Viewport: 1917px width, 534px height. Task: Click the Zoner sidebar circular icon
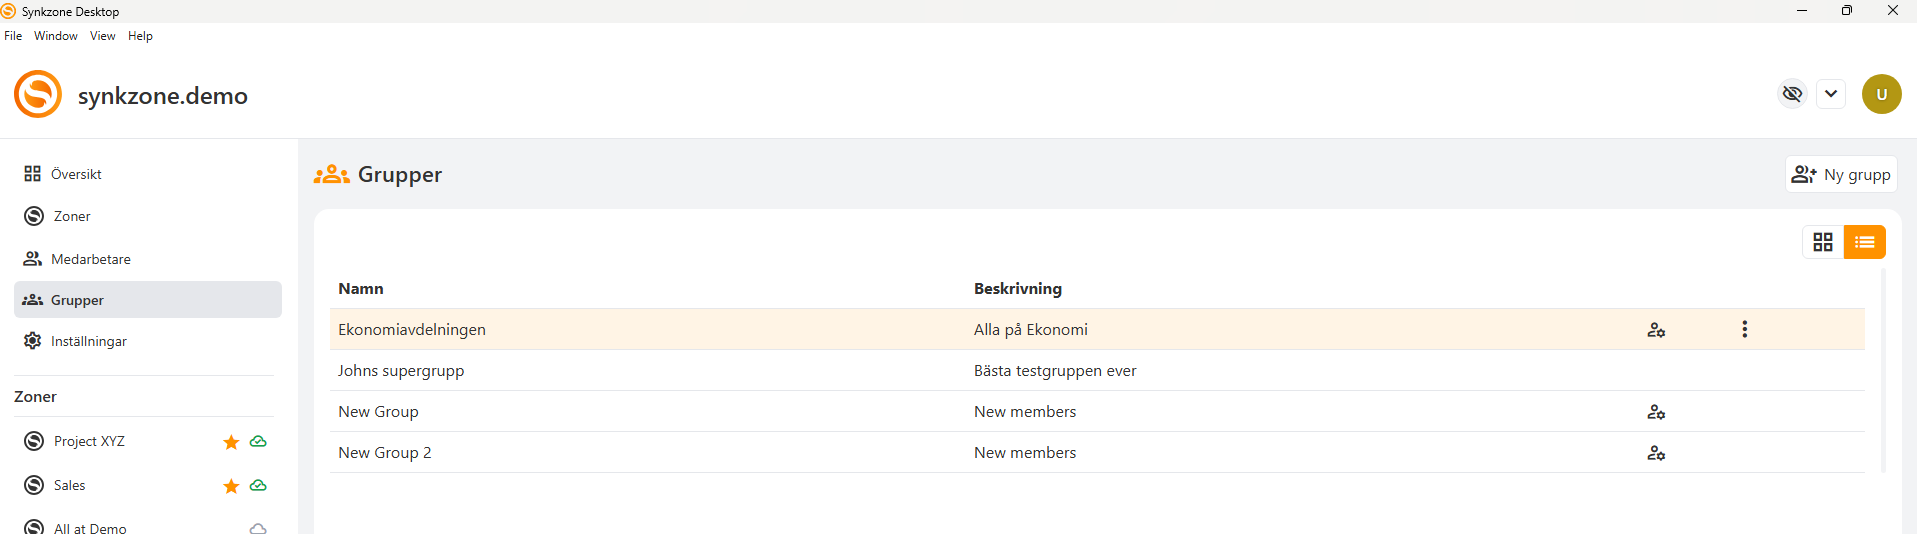tap(34, 216)
